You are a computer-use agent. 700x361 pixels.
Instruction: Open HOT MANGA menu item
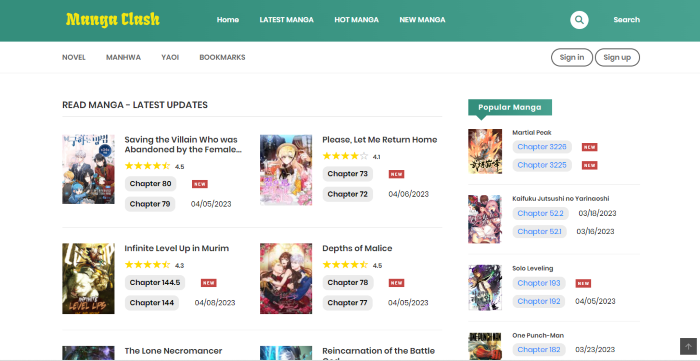pyautogui.click(x=356, y=20)
